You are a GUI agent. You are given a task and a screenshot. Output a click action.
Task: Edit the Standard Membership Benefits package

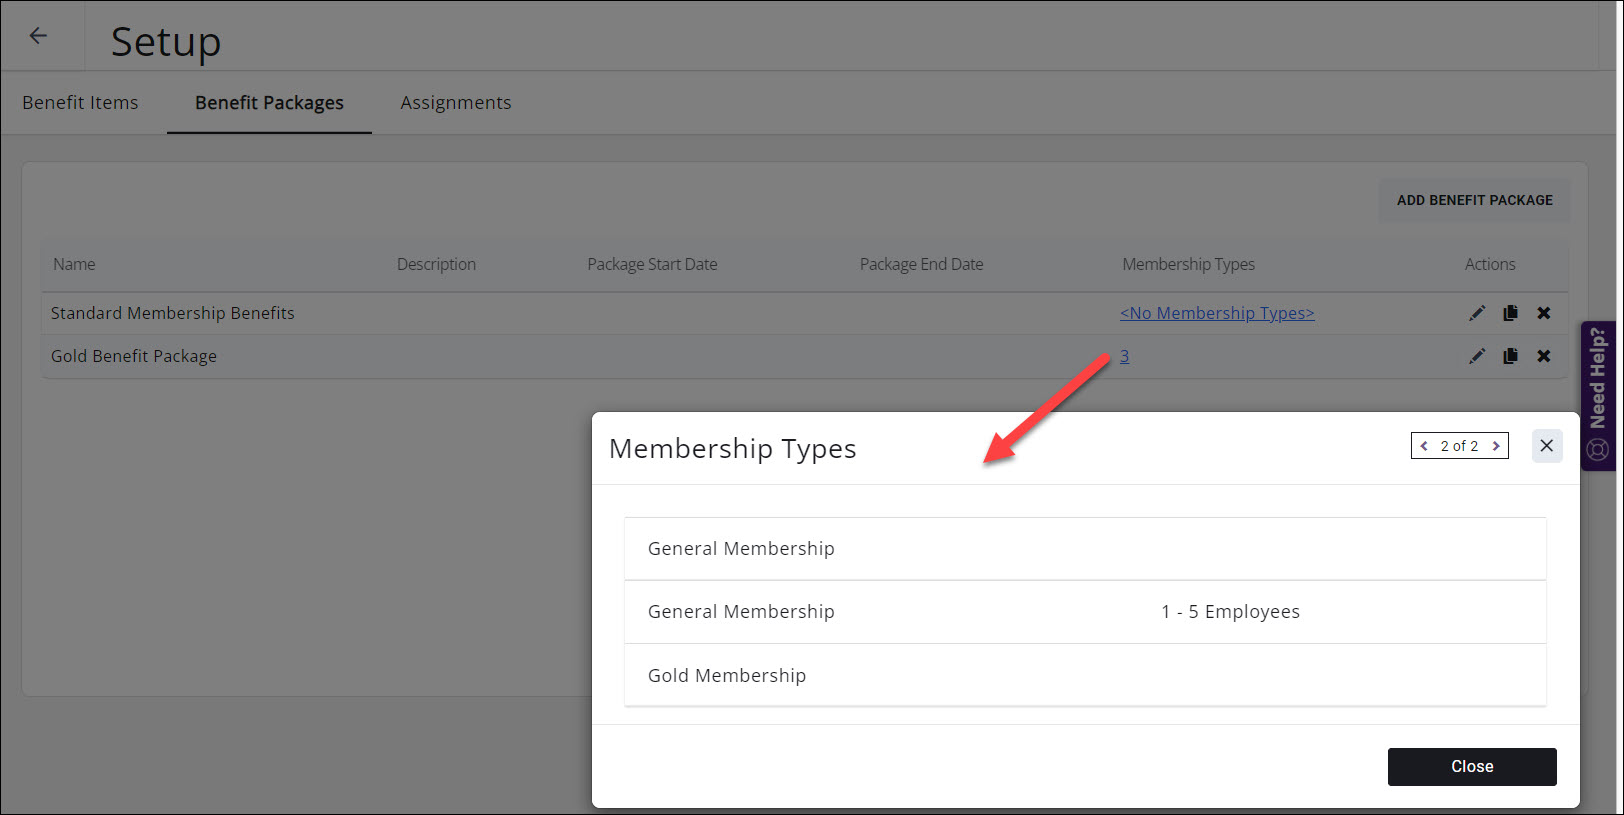[1476, 313]
